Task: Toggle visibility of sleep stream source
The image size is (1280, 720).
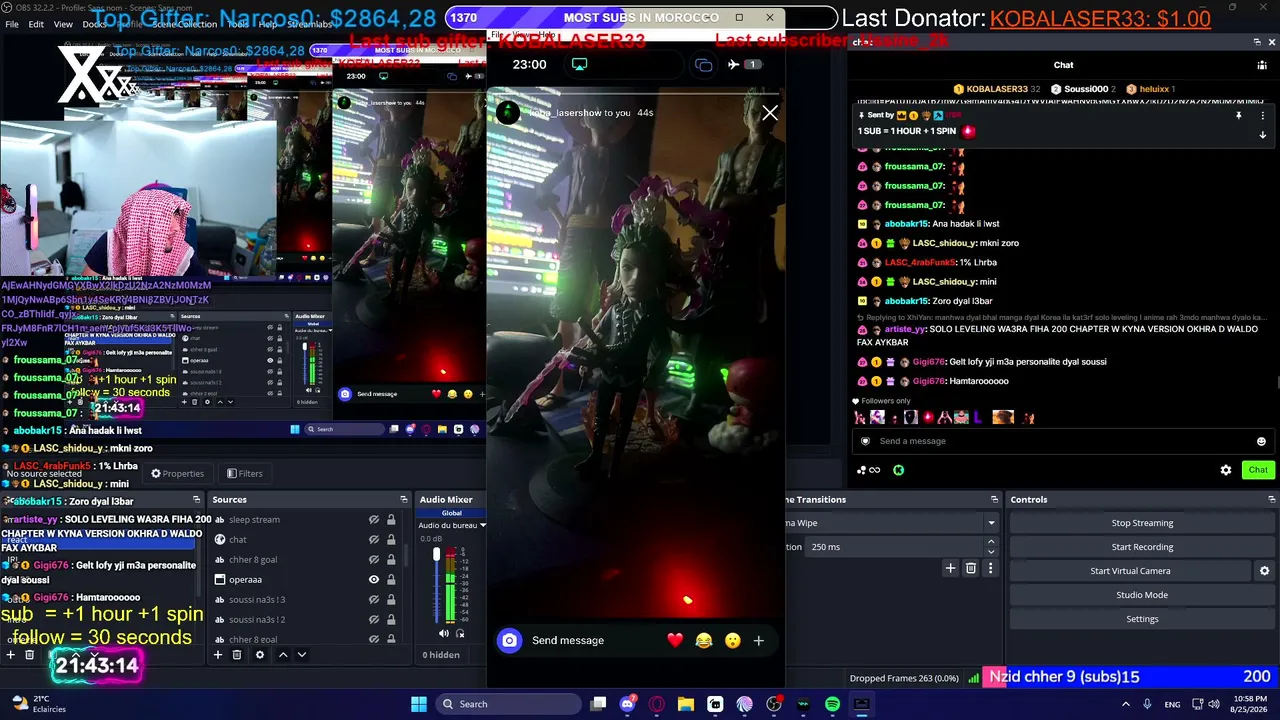Action: tap(374, 520)
